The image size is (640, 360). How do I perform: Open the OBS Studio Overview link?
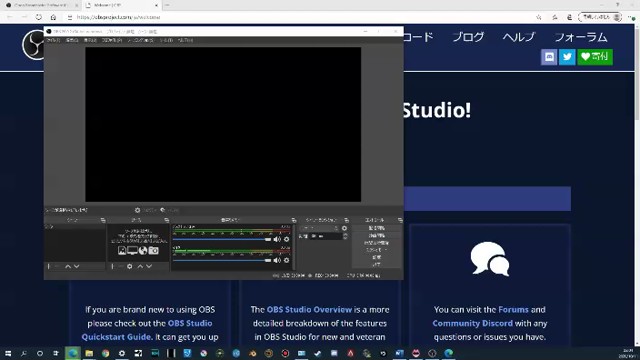pyautogui.click(x=309, y=309)
